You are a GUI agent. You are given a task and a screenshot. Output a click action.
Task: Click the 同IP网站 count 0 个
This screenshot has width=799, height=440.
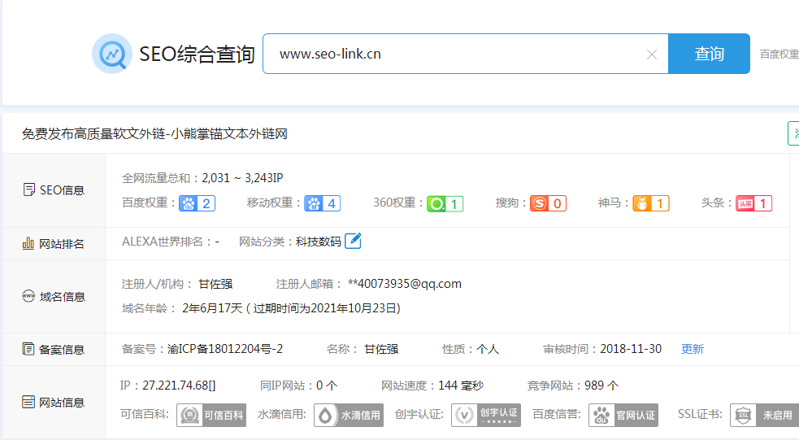327,385
